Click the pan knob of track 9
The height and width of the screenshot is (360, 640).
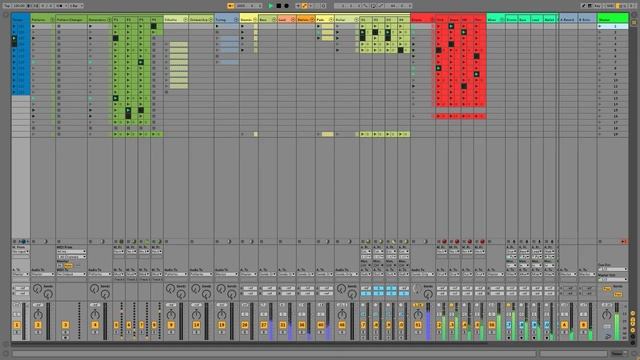[171, 315]
